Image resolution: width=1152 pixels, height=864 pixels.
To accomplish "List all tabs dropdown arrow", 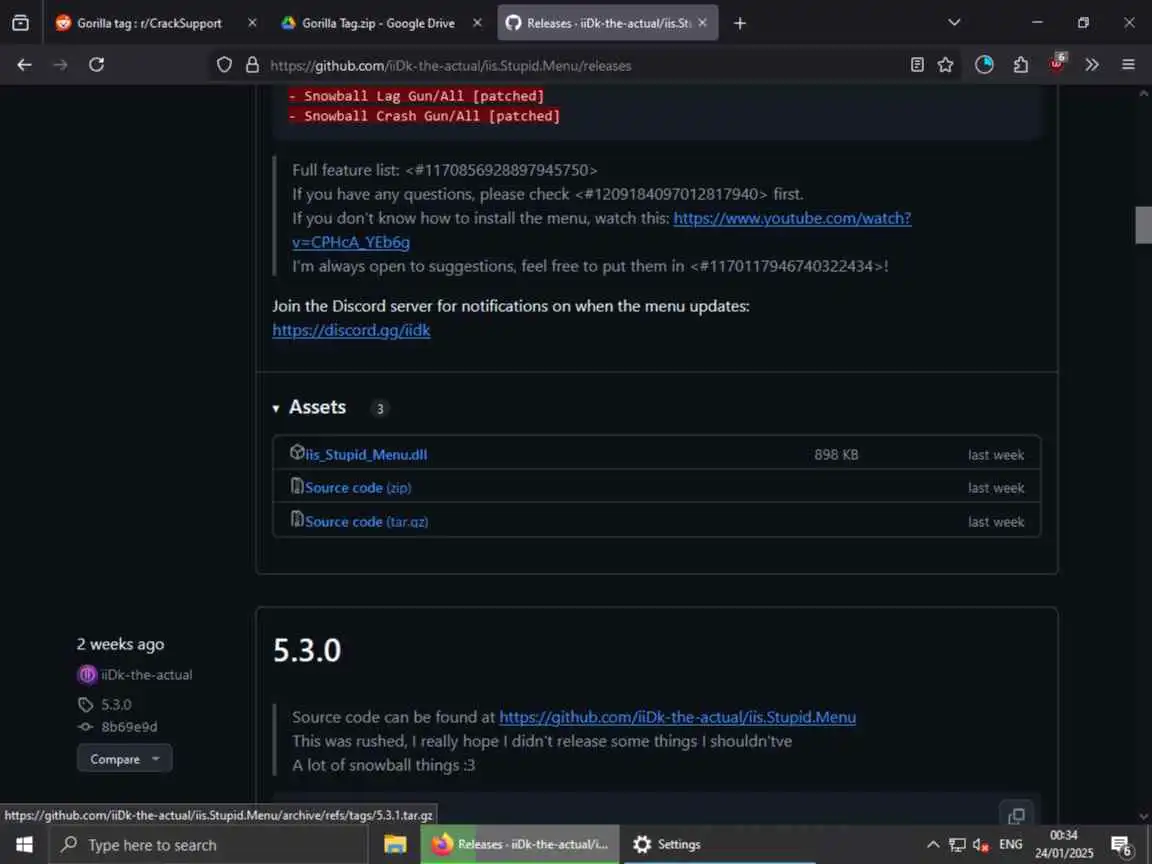I will (x=954, y=23).
